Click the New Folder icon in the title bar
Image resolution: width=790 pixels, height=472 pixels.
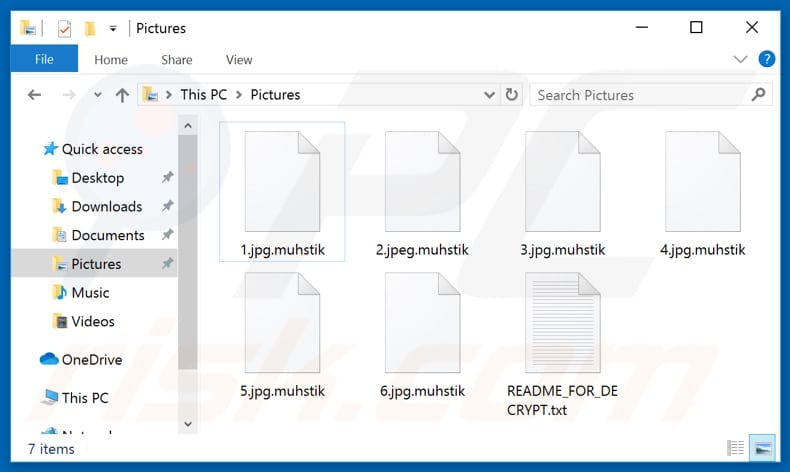click(91, 28)
